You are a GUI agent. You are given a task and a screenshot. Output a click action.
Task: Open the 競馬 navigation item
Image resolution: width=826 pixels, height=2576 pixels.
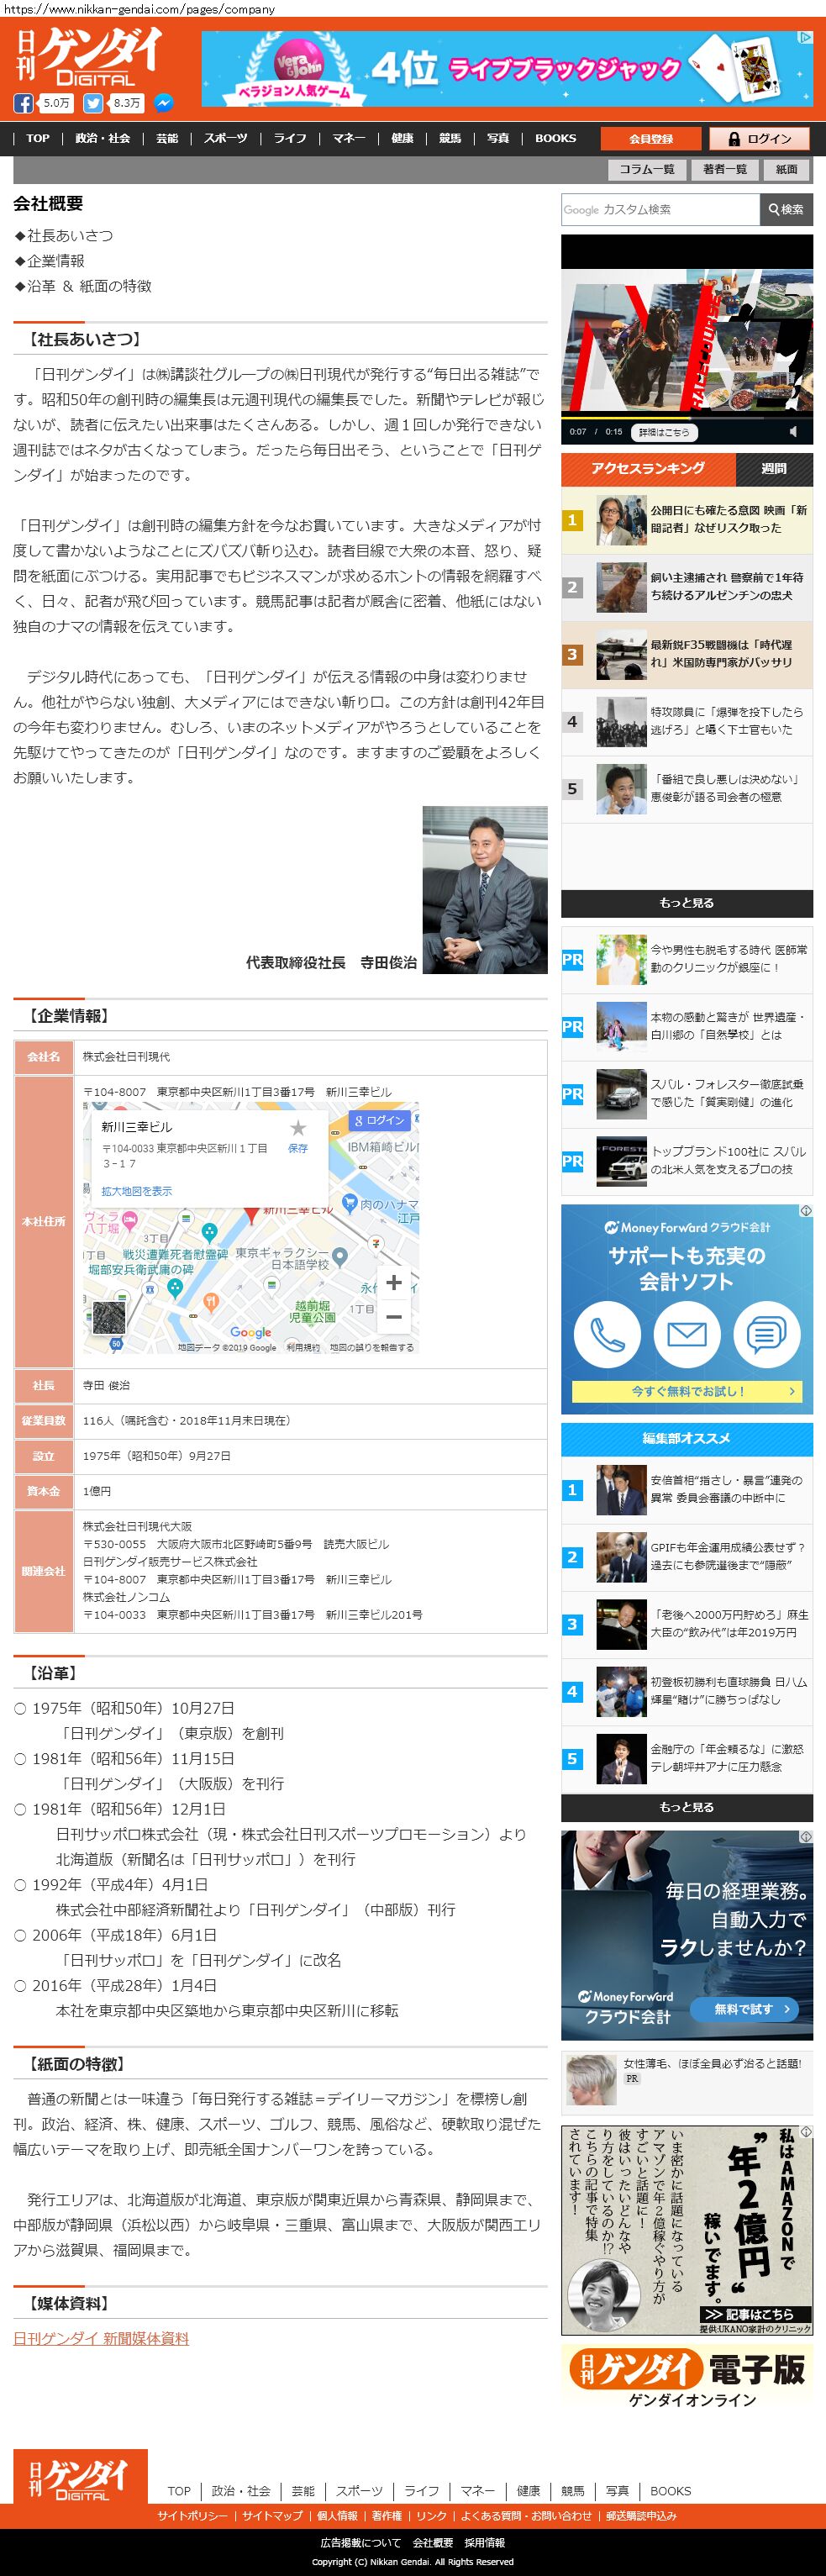450,138
